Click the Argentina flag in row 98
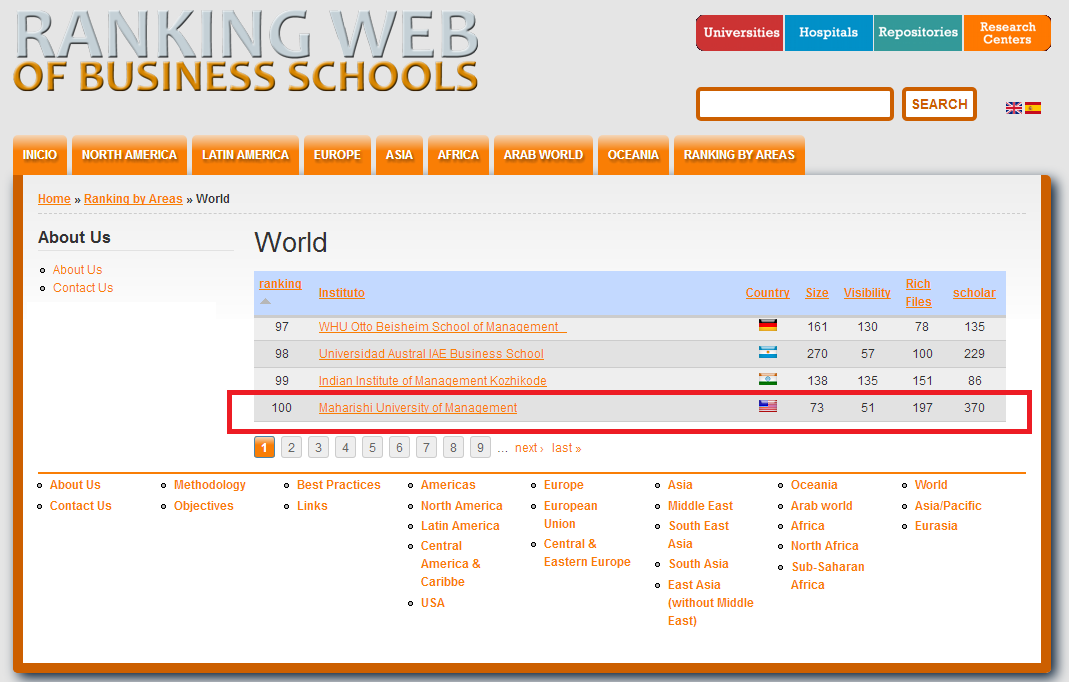The height and width of the screenshot is (682, 1069). pyautogui.click(x=768, y=353)
